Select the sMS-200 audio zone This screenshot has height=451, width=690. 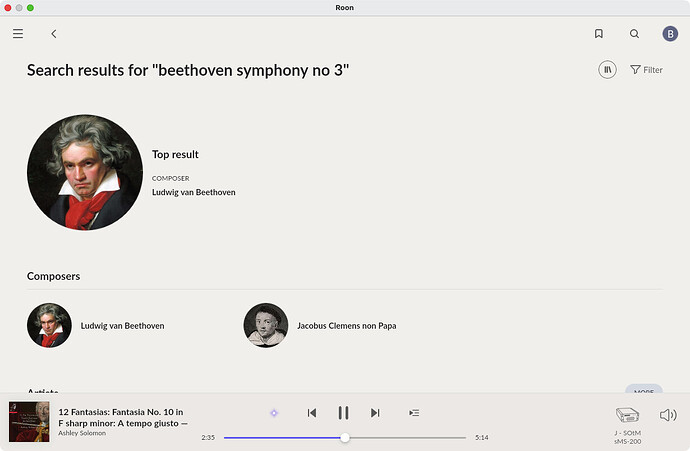[x=628, y=420]
